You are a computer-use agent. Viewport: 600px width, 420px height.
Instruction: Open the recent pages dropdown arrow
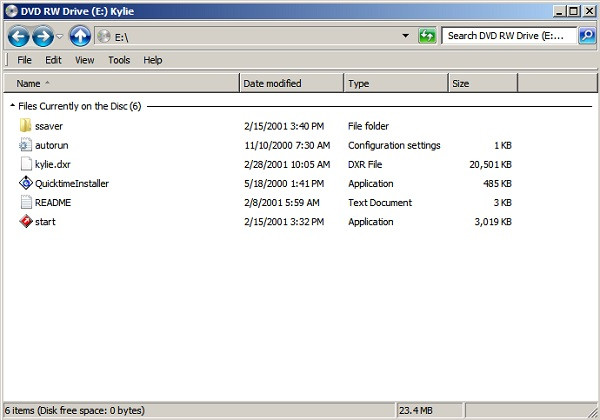point(61,37)
